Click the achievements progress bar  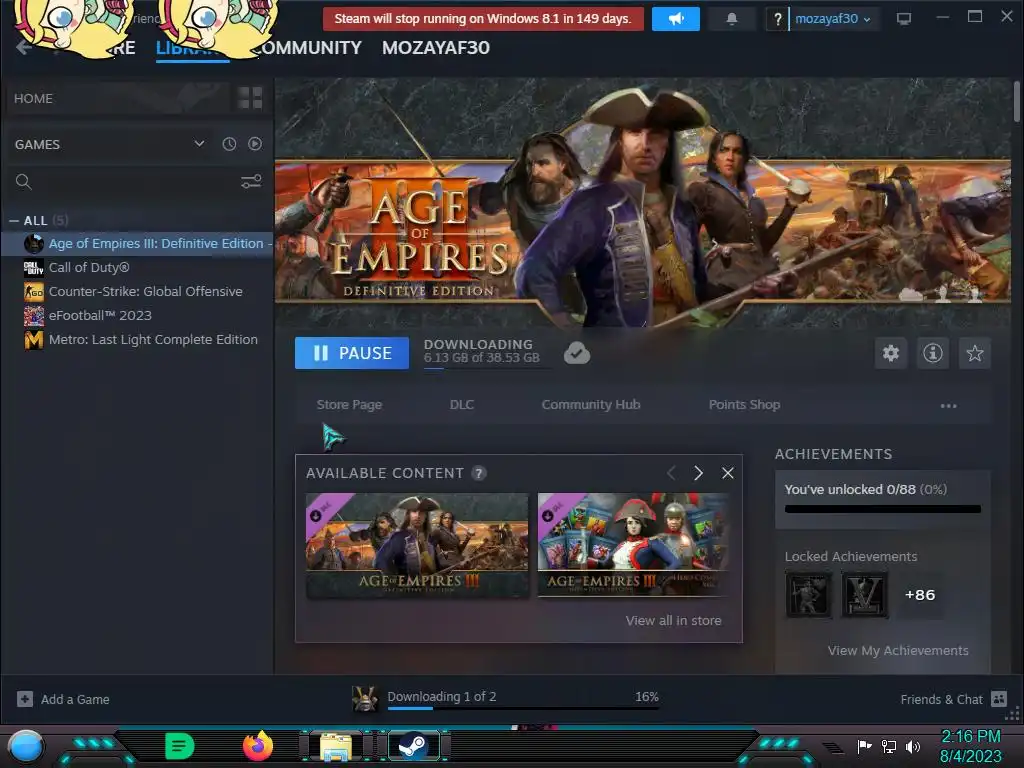tap(883, 509)
